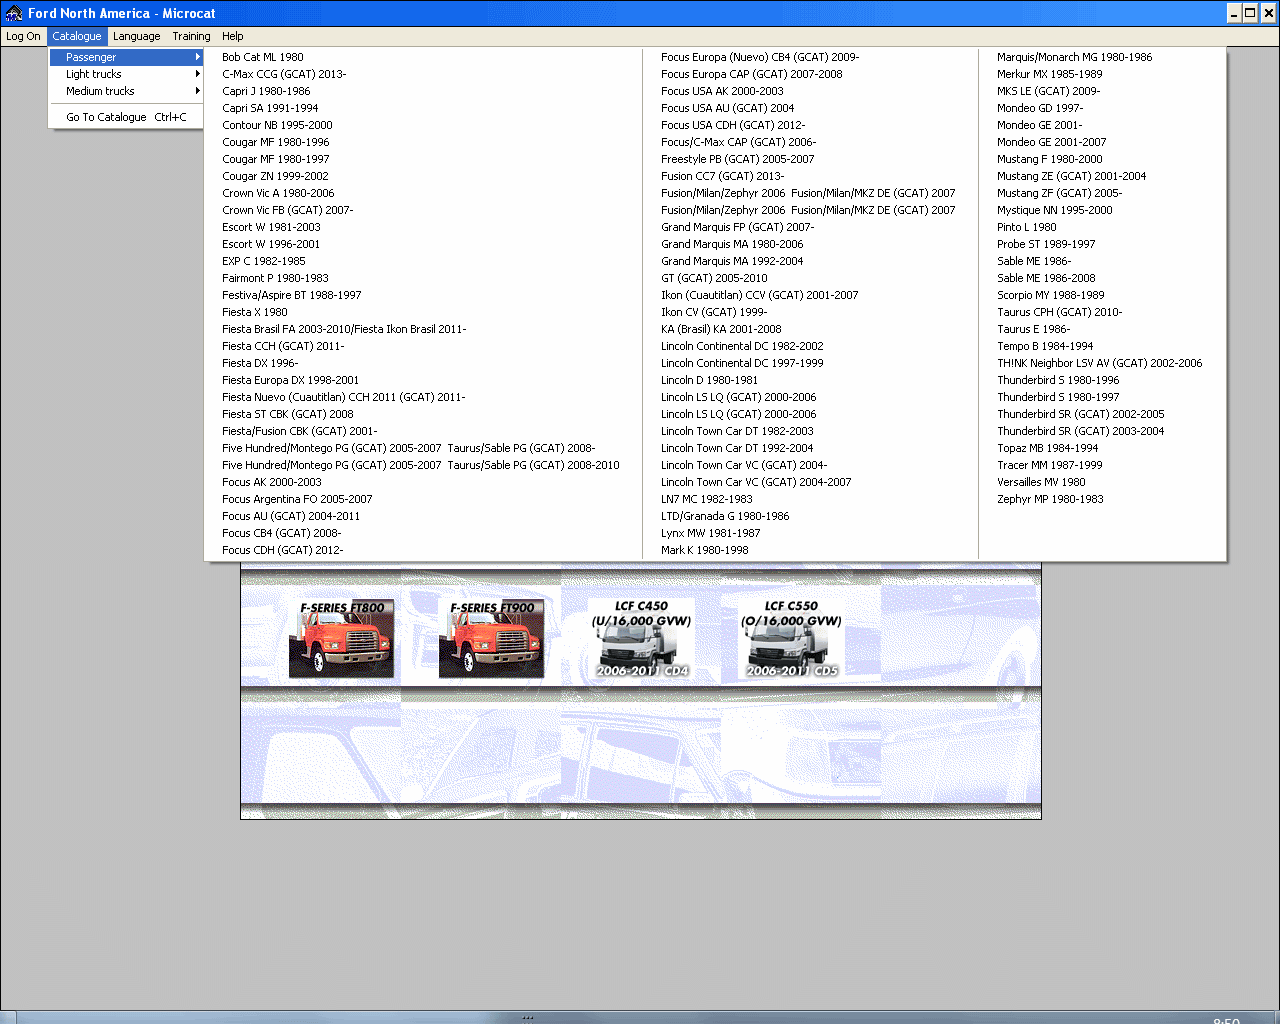
Task: Select Mustang ZF (GCAT) 2005-
Action: 1059,193
